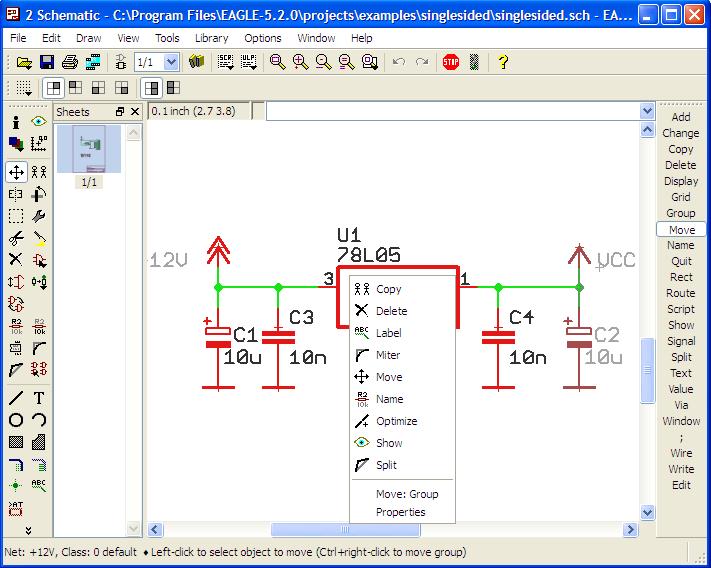Choose the Circle drawing tool
The width and height of the screenshot is (711, 568).
pos(16,420)
